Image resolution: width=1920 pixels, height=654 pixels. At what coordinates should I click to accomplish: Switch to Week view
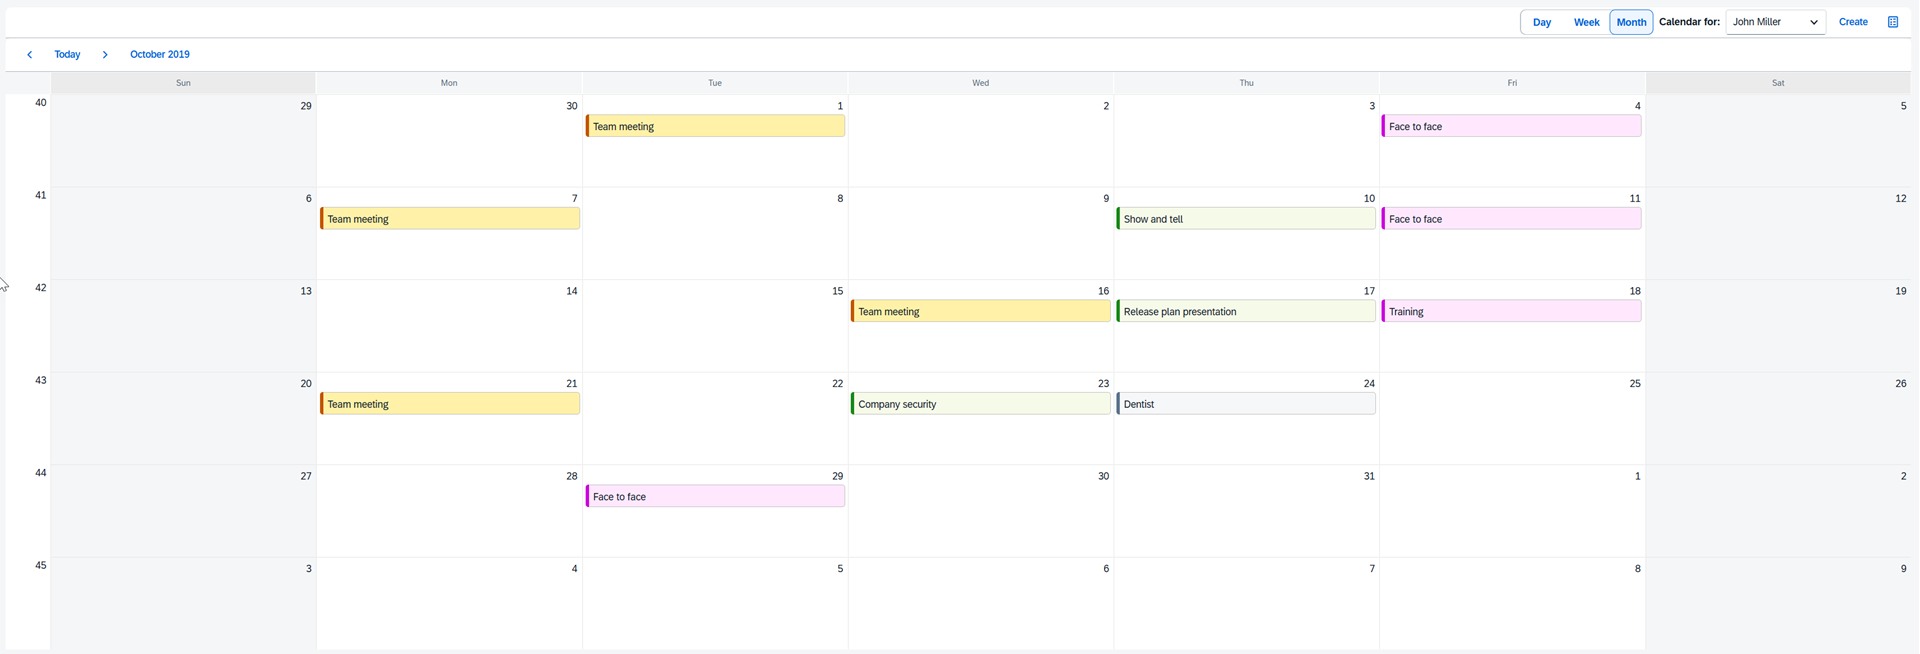[x=1586, y=22]
